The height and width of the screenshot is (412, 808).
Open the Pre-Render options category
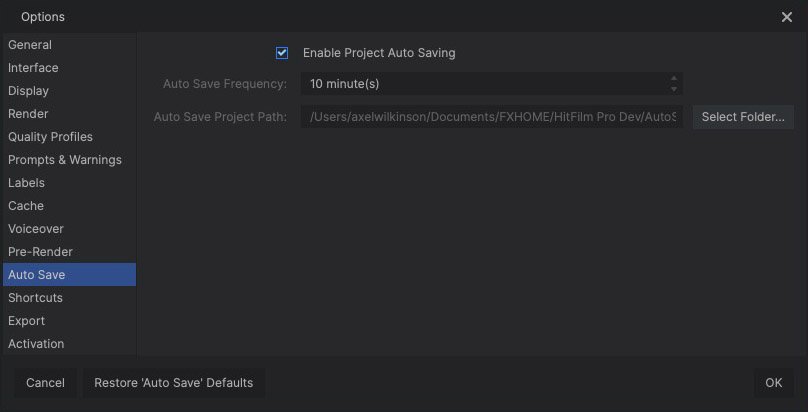point(40,252)
